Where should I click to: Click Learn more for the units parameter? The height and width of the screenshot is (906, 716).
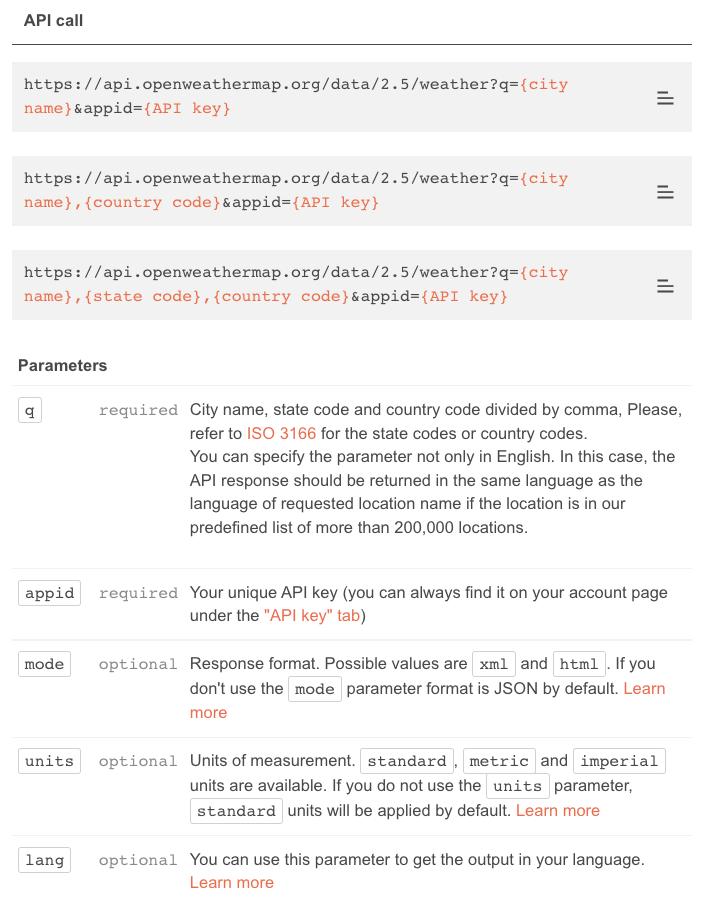(x=557, y=810)
